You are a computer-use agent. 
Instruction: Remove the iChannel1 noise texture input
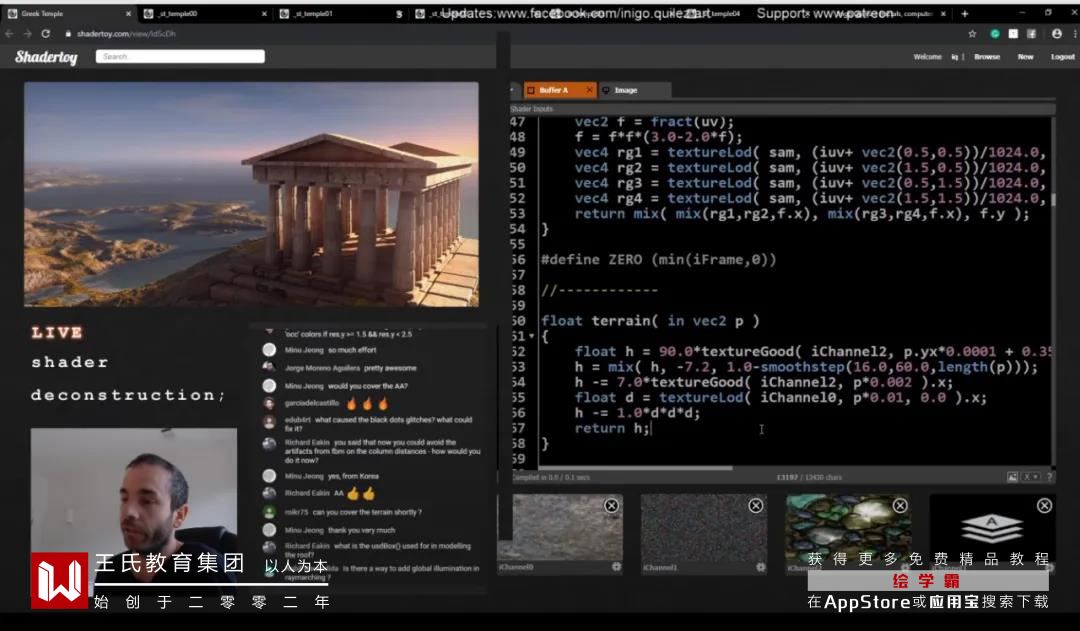click(756, 506)
